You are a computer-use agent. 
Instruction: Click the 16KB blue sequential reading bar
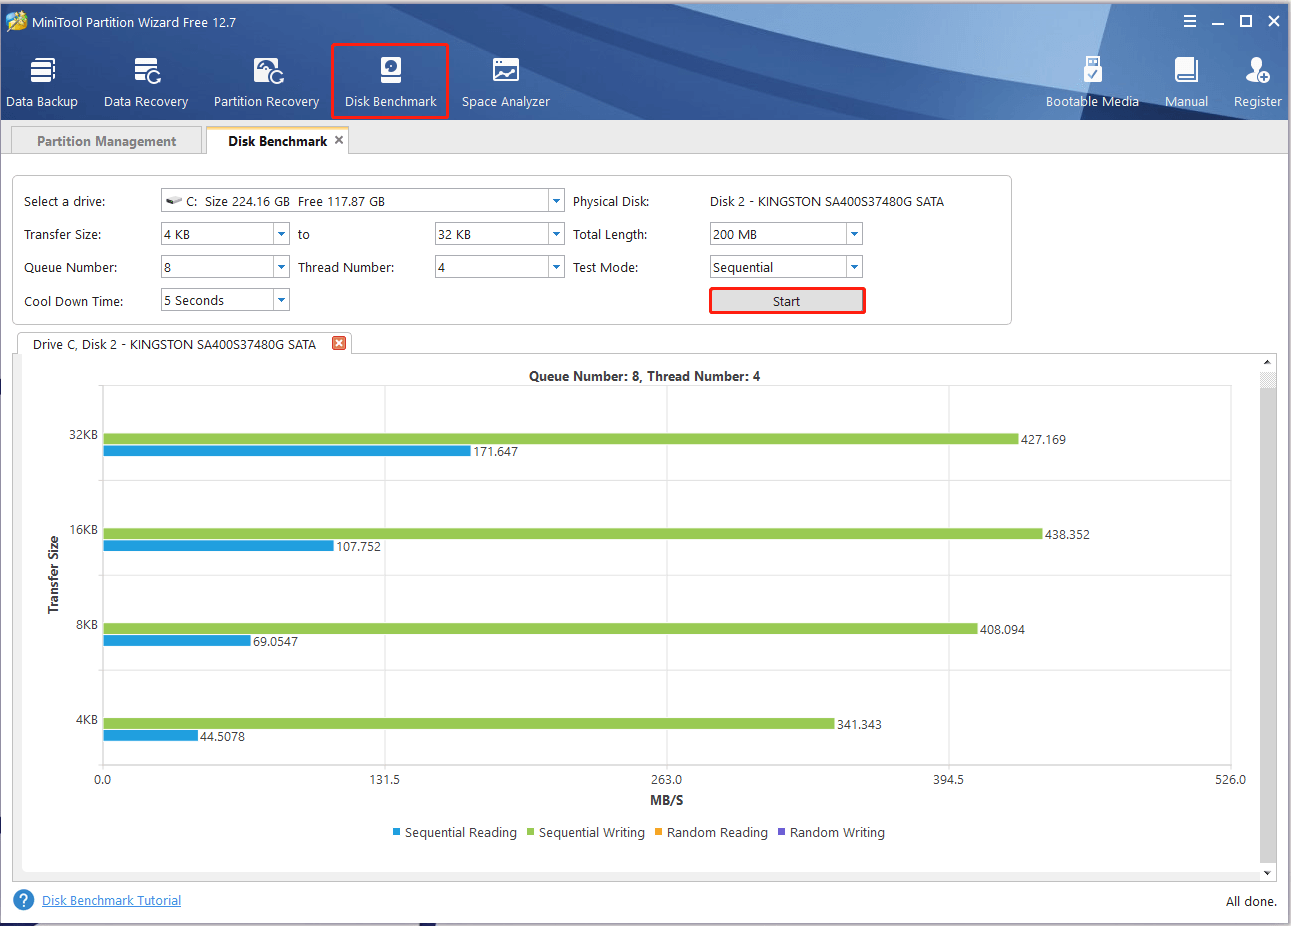218,546
